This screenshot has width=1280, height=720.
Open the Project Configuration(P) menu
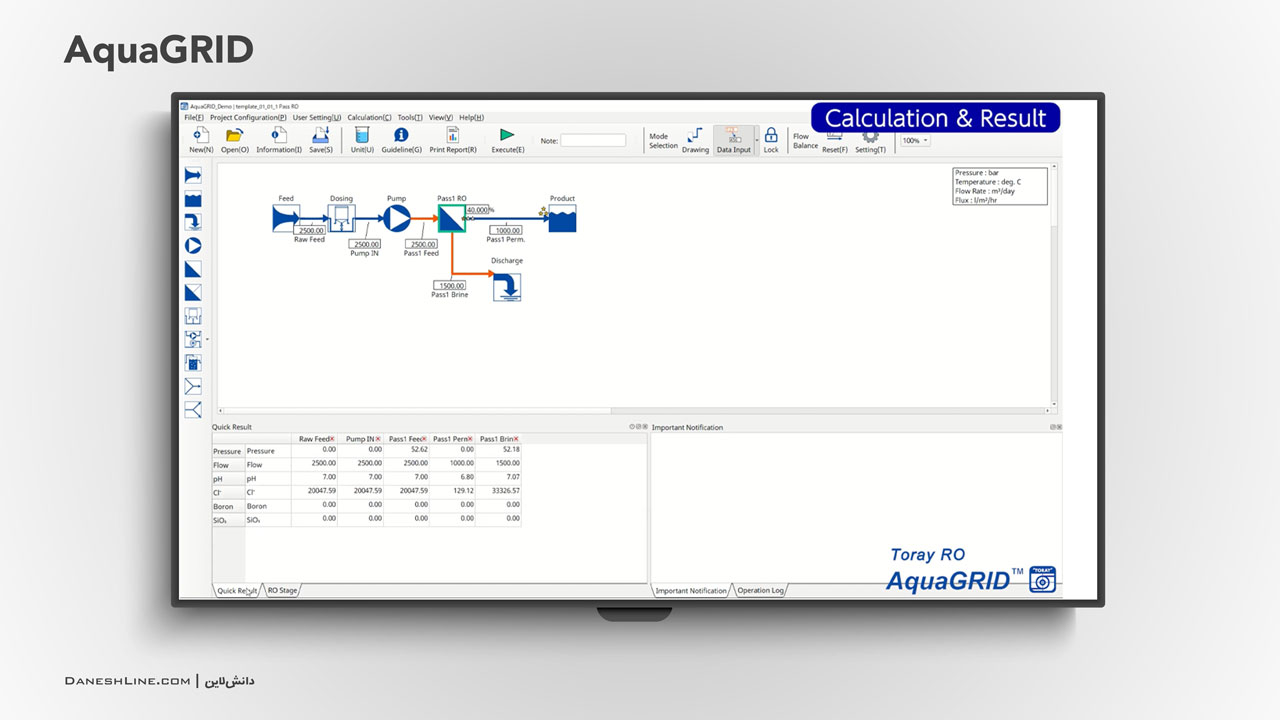click(248, 117)
